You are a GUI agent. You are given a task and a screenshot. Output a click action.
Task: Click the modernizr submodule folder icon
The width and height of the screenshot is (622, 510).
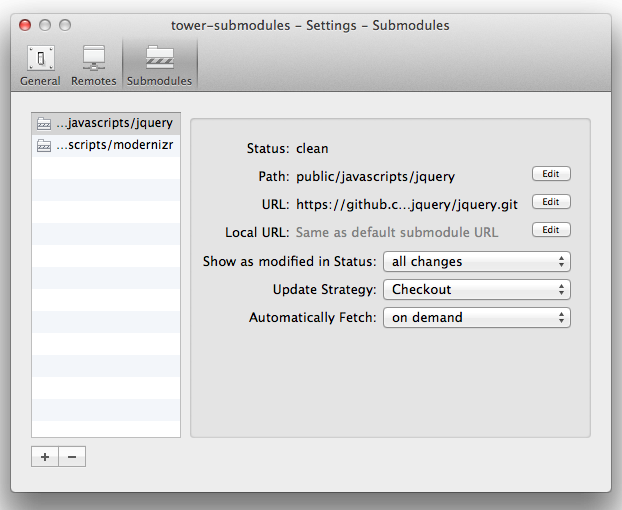pos(44,145)
